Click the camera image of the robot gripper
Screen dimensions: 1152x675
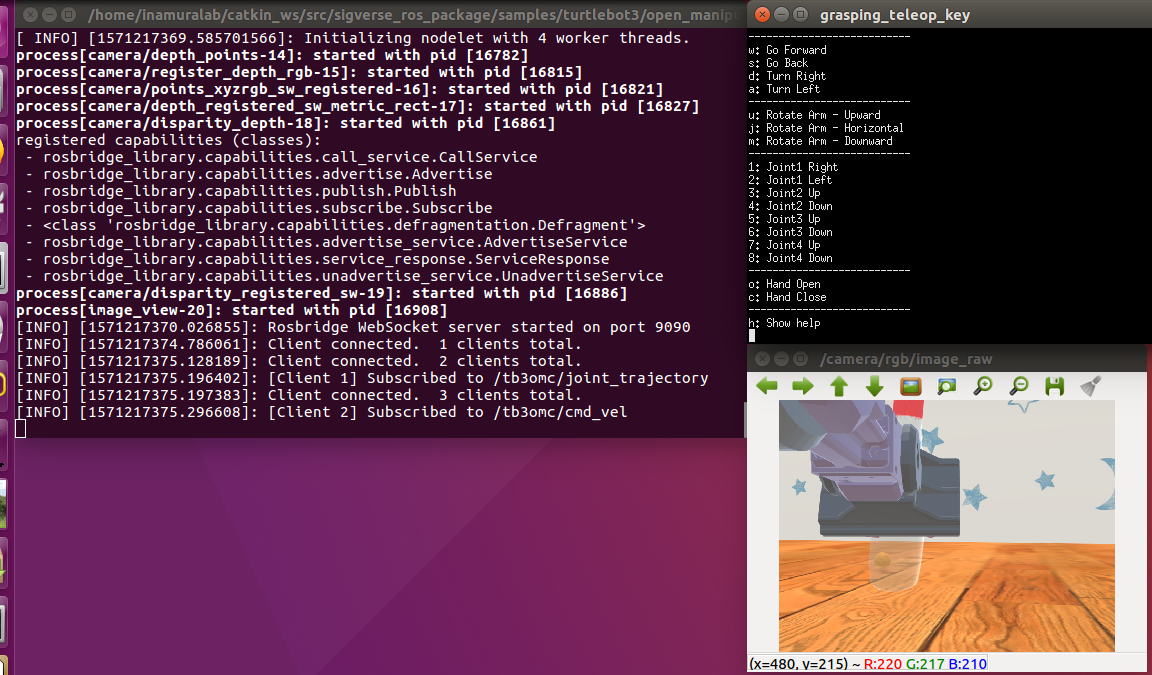click(x=946, y=525)
